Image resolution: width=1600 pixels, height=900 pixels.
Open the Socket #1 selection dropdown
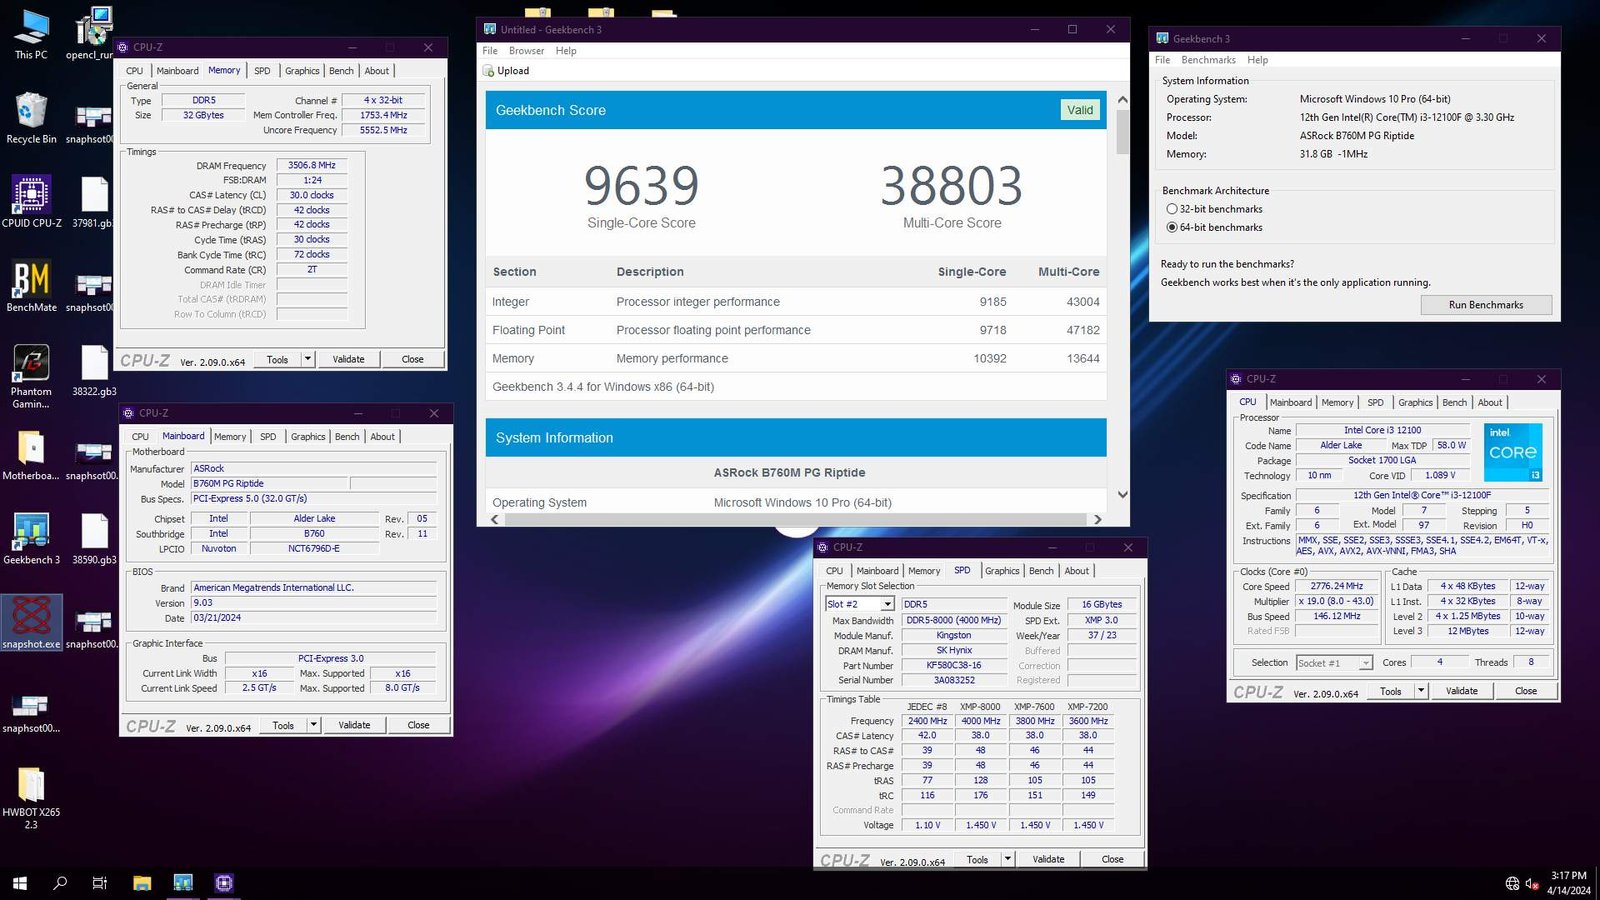click(x=1365, y=663)
